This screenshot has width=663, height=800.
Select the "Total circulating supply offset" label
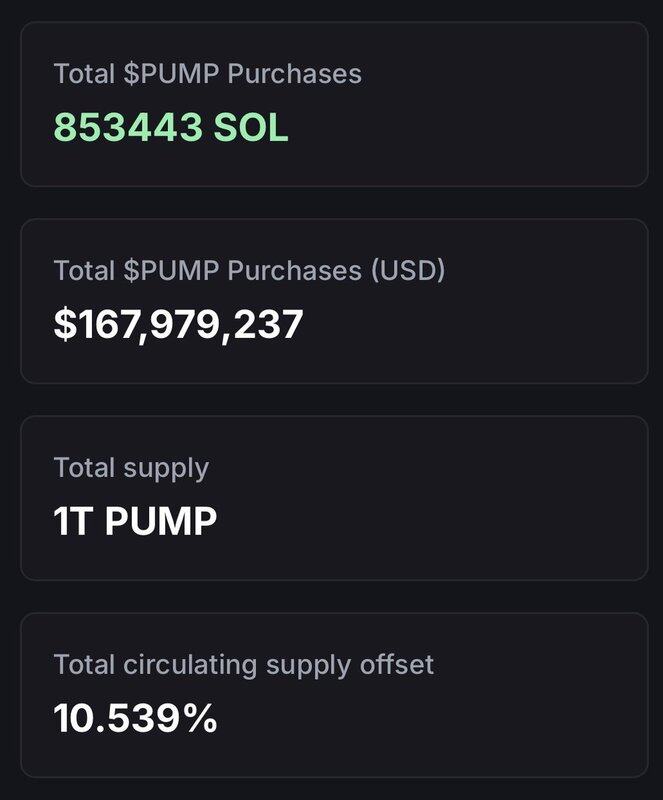[x=243, y=665]
